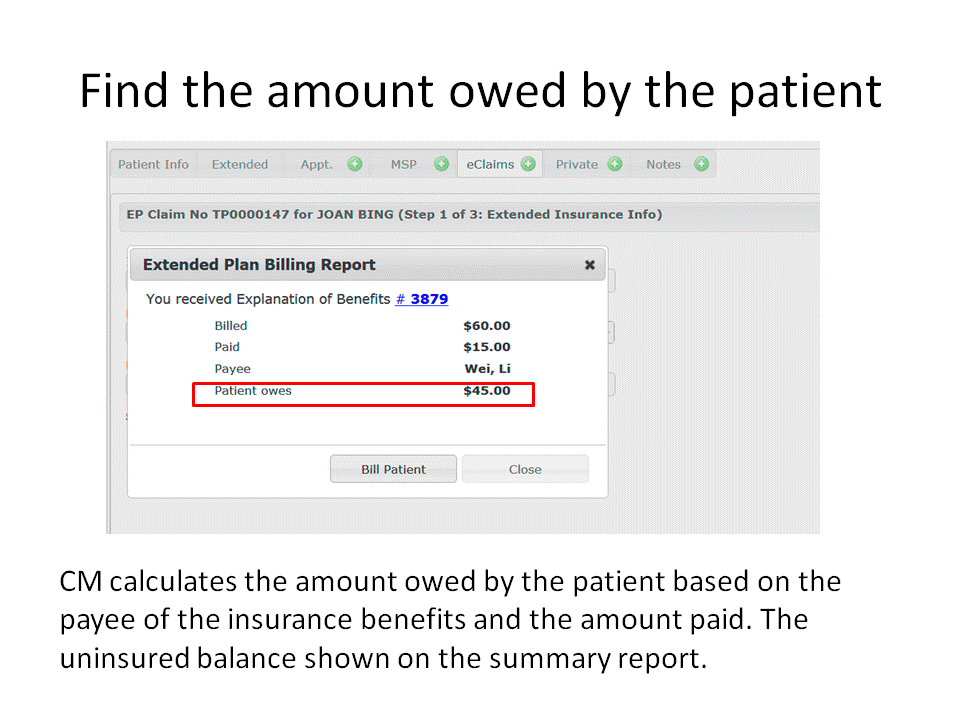Close the Extended Plan Billing Report dialog
The height and width of the screenshot is (720, 960).
(x=590, y=265)
